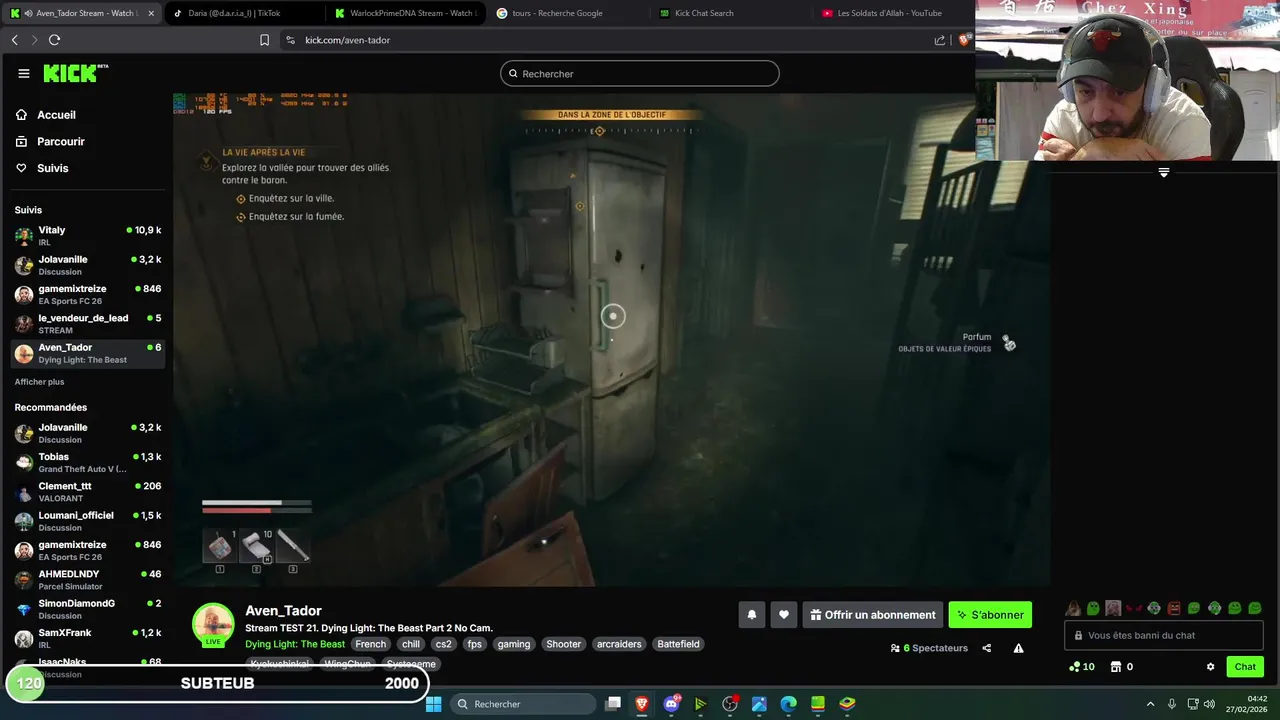Open le_vendeur_de_lead channel in sidebar

click(88, 324)
